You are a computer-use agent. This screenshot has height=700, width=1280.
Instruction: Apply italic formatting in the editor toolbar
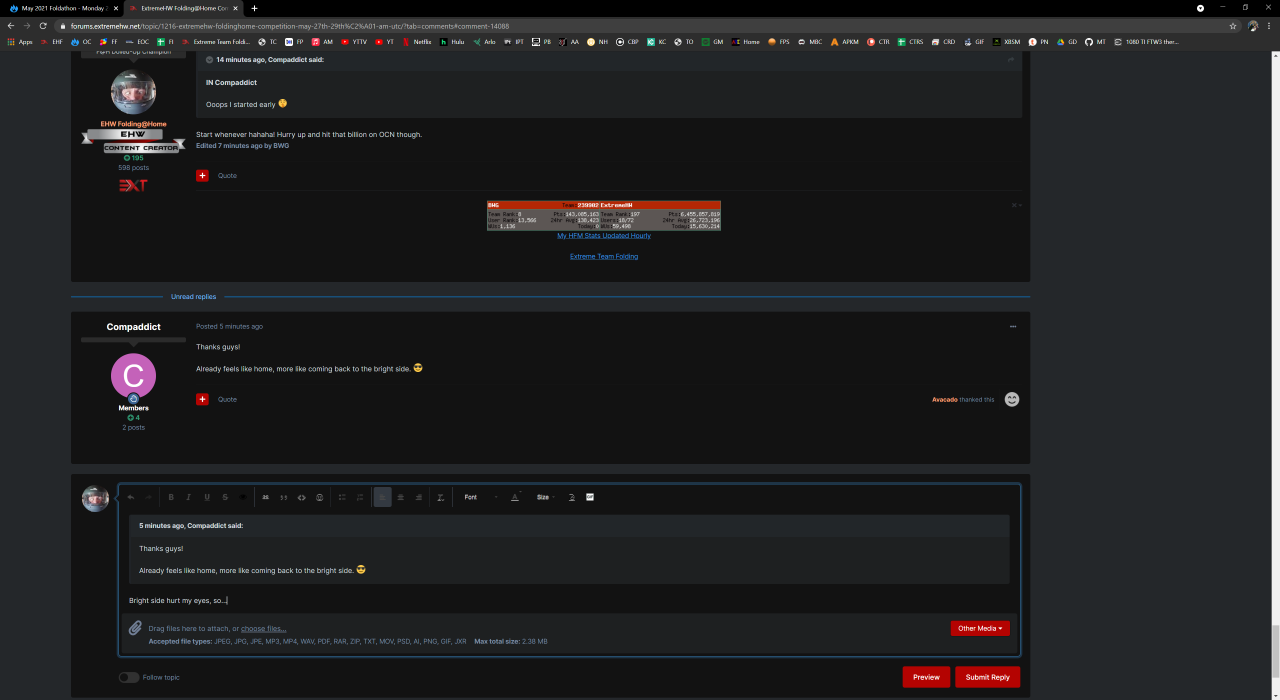coord(189,497)
